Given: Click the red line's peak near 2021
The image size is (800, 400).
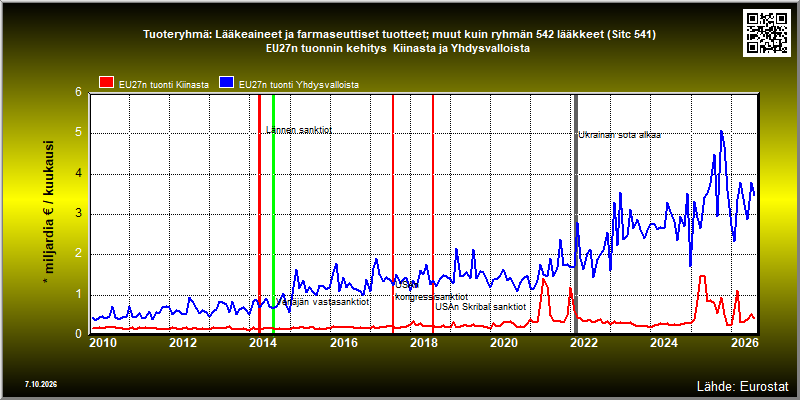Looking at the screenshot, I should coord(543,279).
